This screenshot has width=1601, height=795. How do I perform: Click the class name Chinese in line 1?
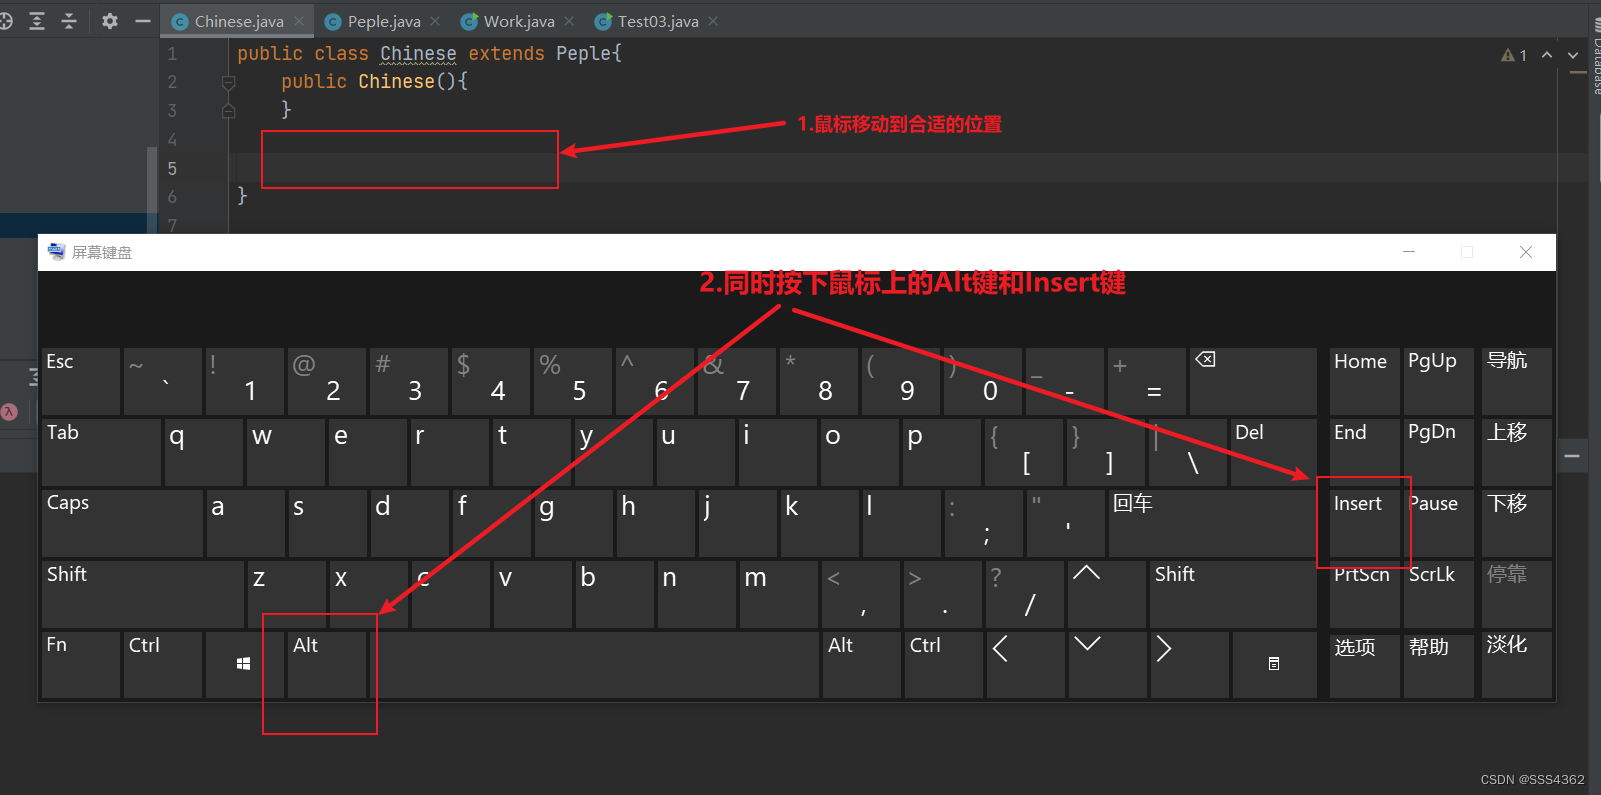[x=418, y=54]
